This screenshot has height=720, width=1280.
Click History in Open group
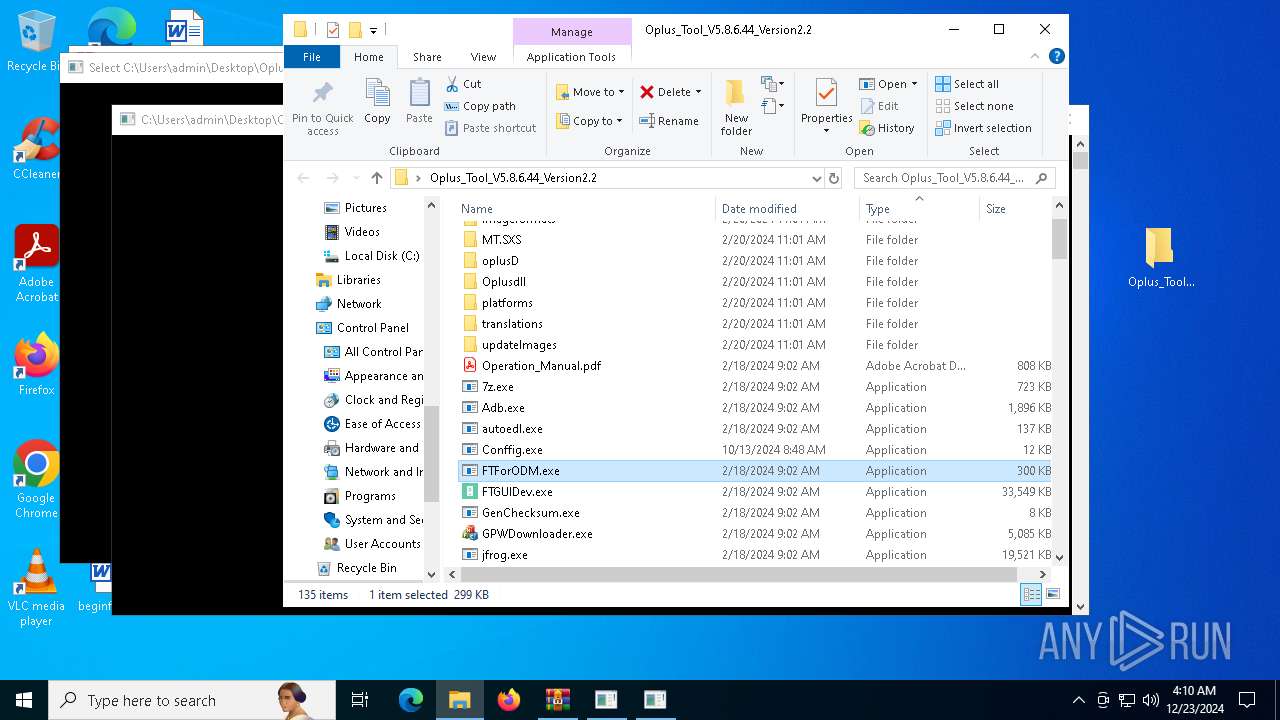pos(886,128)
